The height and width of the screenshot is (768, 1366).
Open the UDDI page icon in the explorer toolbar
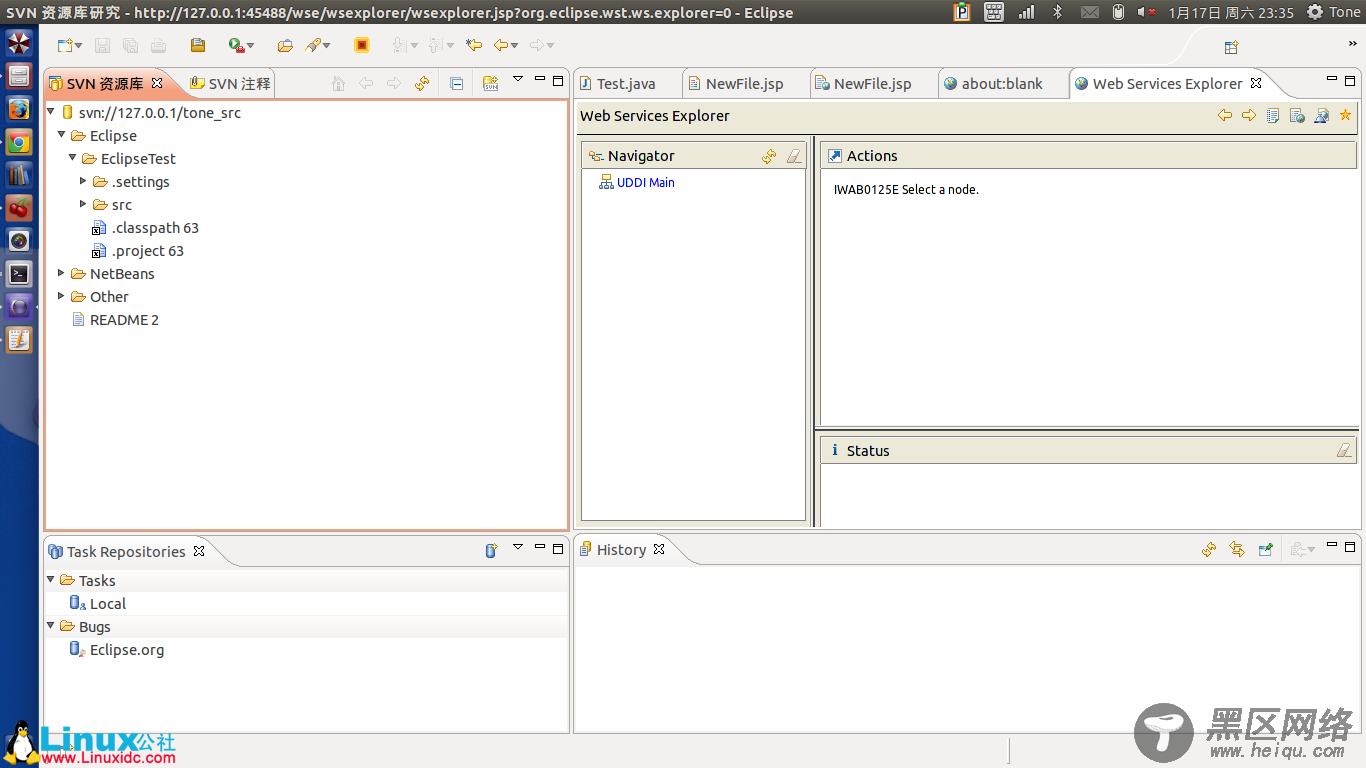click(x=1273, y=115)
